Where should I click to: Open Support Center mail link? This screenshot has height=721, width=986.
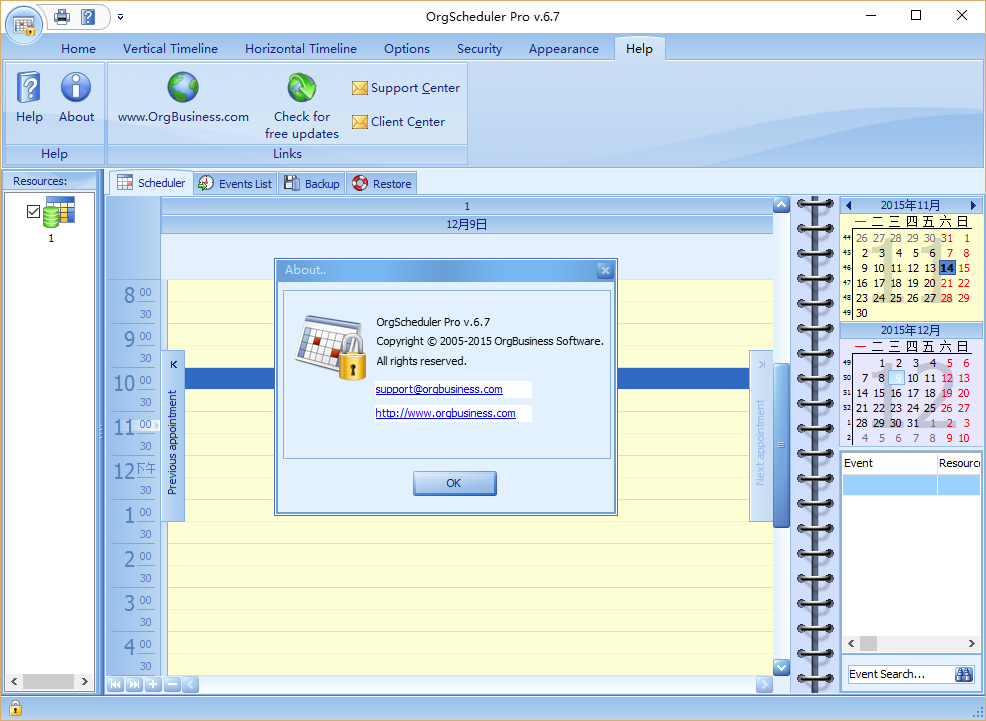pos(406,88)
